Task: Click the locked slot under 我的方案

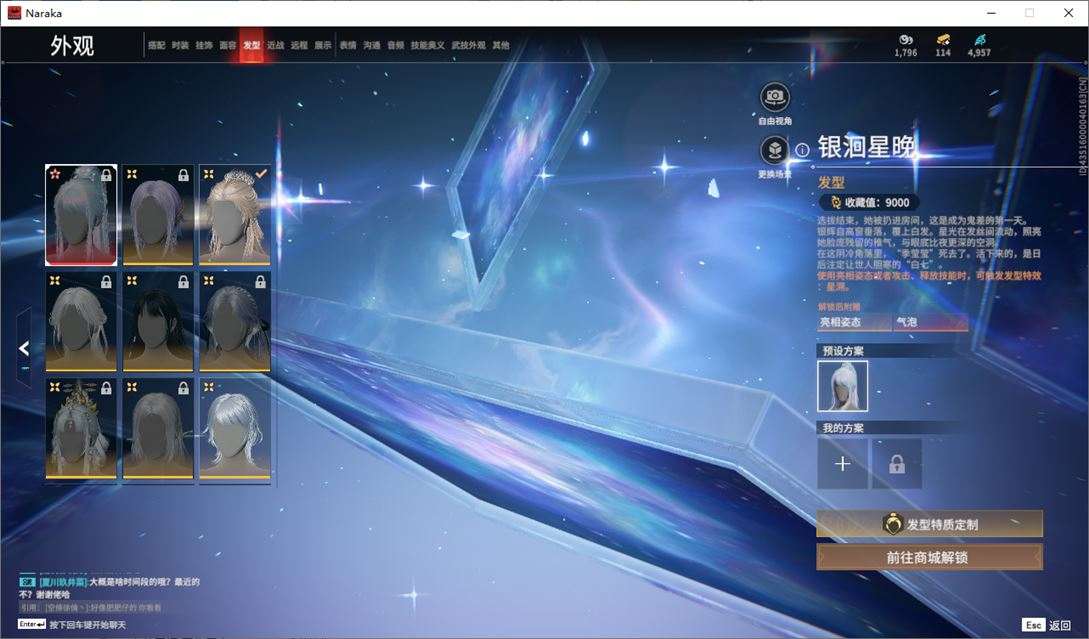Action: click(x=897, y=463)
